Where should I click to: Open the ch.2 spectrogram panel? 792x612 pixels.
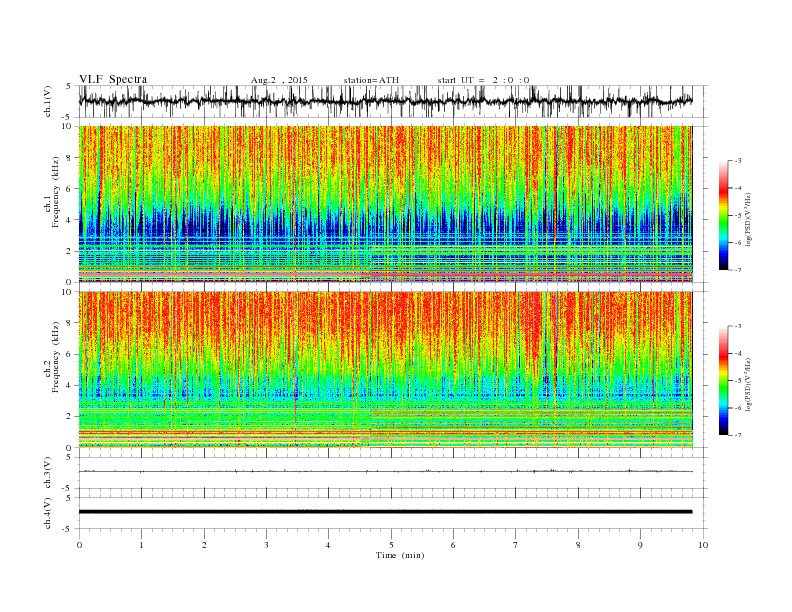385,369
